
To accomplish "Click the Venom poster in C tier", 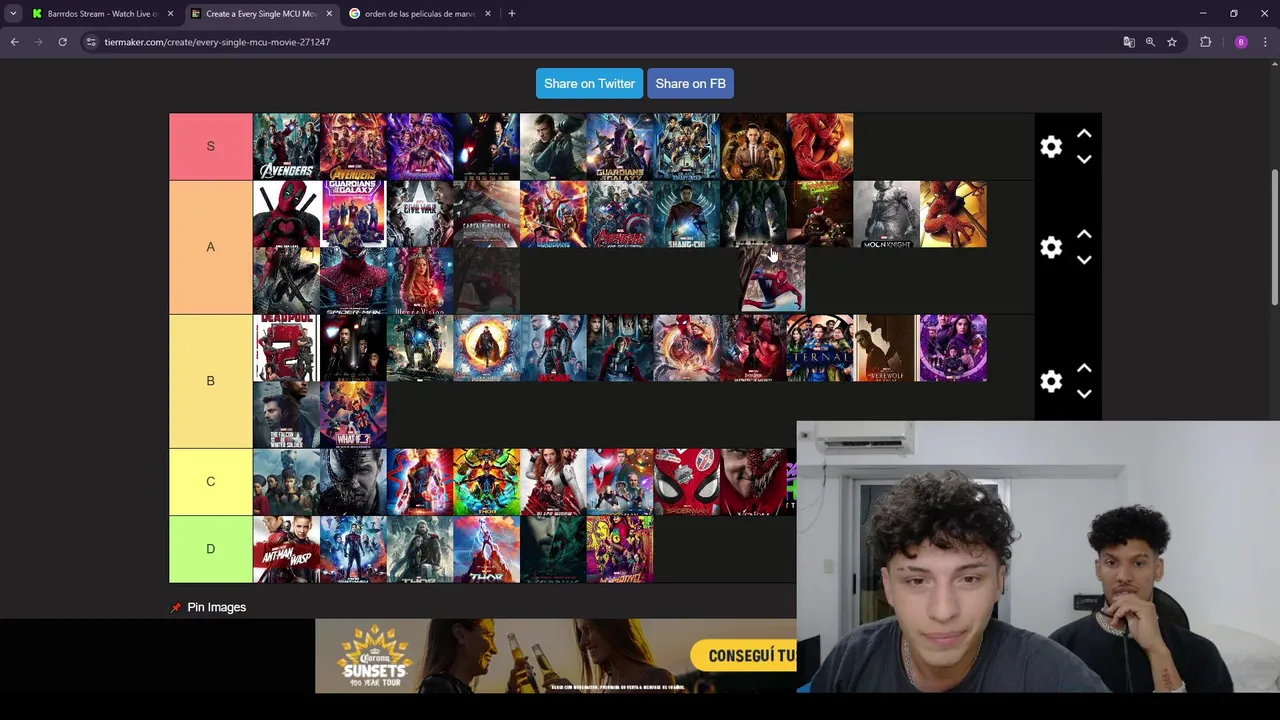I will (353, 482).
